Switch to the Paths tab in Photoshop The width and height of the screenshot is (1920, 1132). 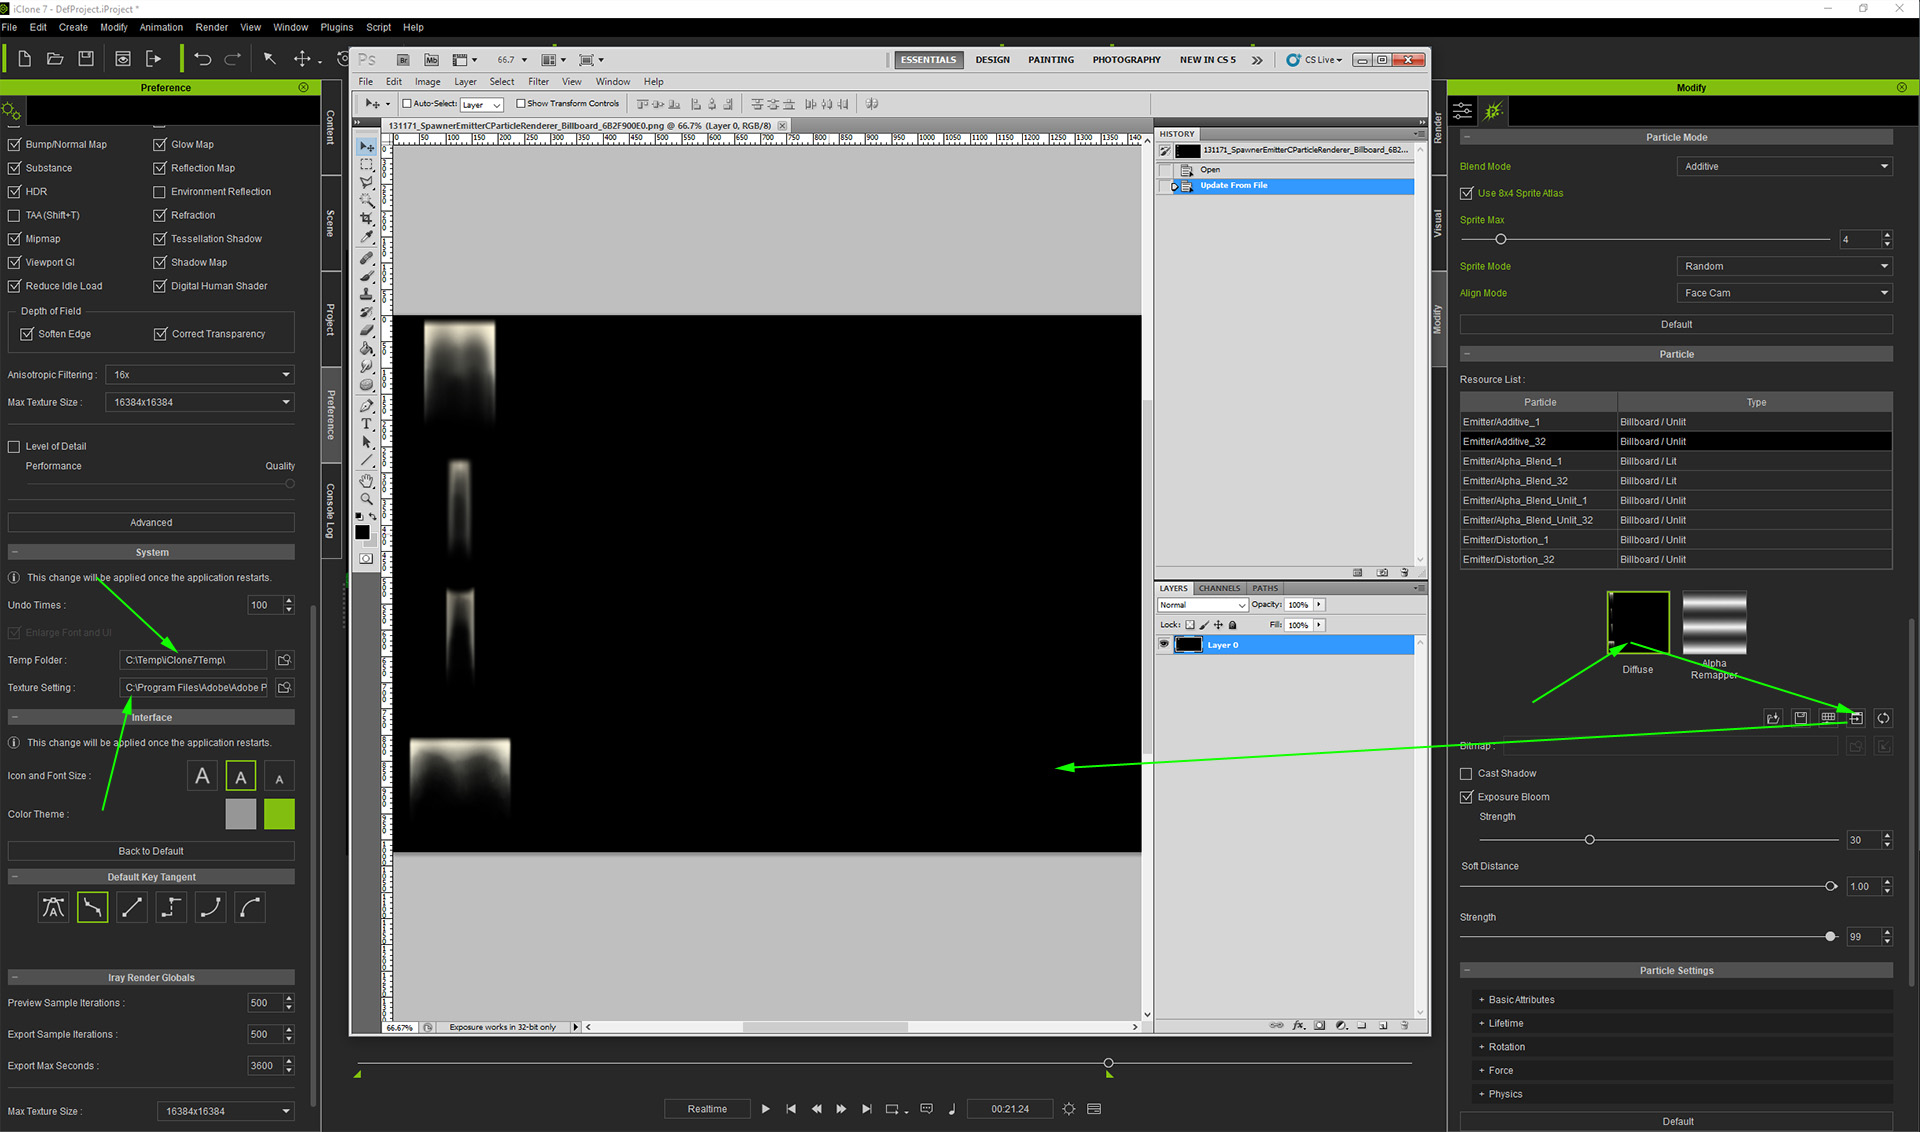(1265, 588)
